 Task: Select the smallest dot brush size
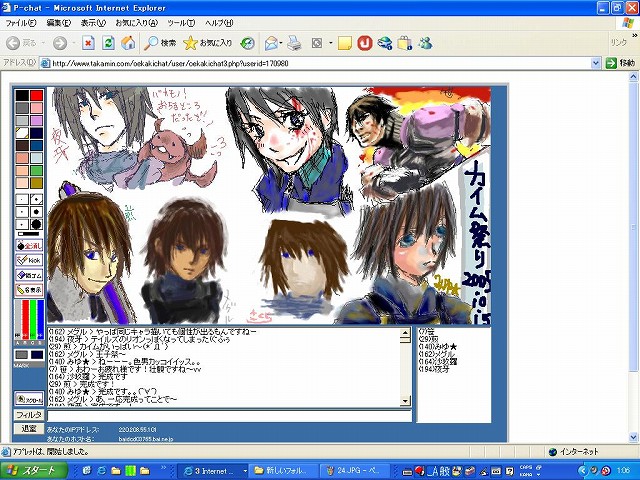pyautogui.click(x=22, y=200)
